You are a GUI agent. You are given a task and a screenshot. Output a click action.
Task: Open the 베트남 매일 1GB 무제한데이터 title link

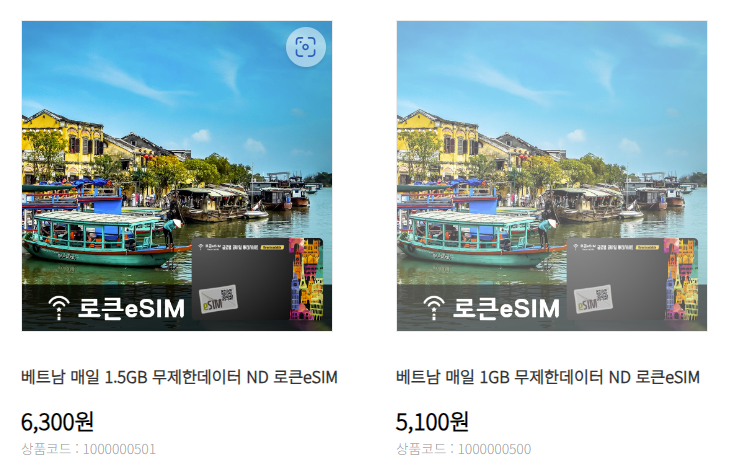point(548,377)
